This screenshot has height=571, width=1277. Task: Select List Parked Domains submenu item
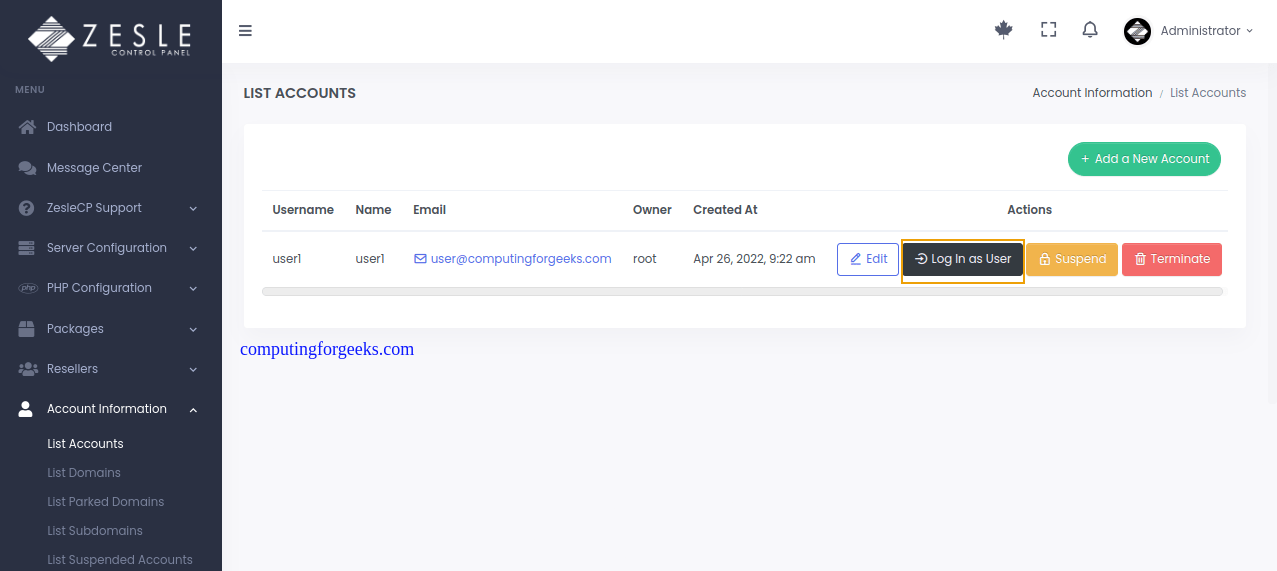coord(106,502)
